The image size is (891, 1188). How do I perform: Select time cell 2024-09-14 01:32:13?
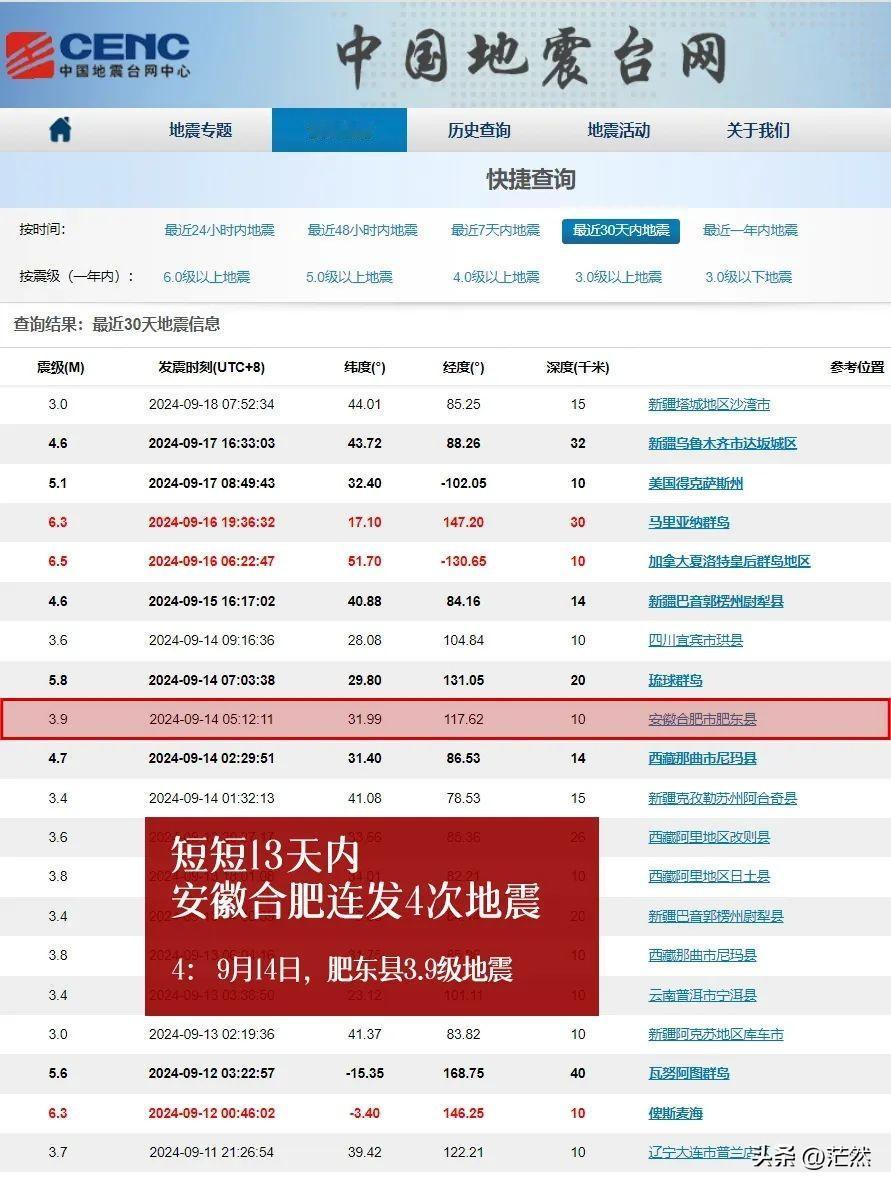(x=211, y=798)
